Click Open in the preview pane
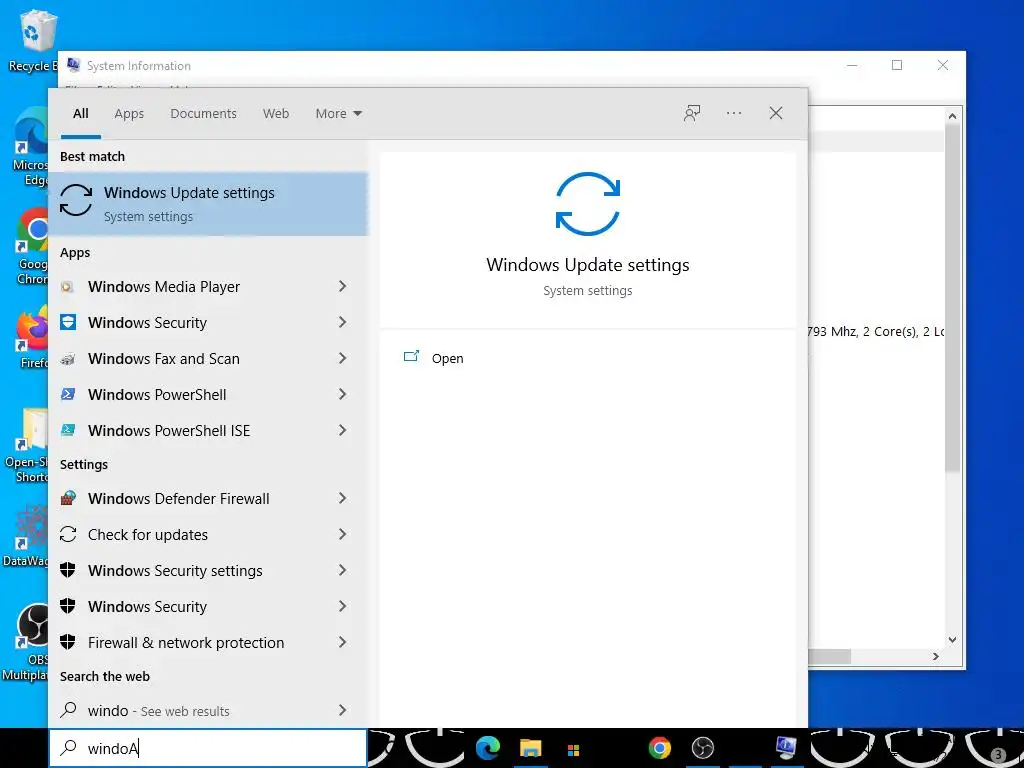1024x768 pixels. 447,359
